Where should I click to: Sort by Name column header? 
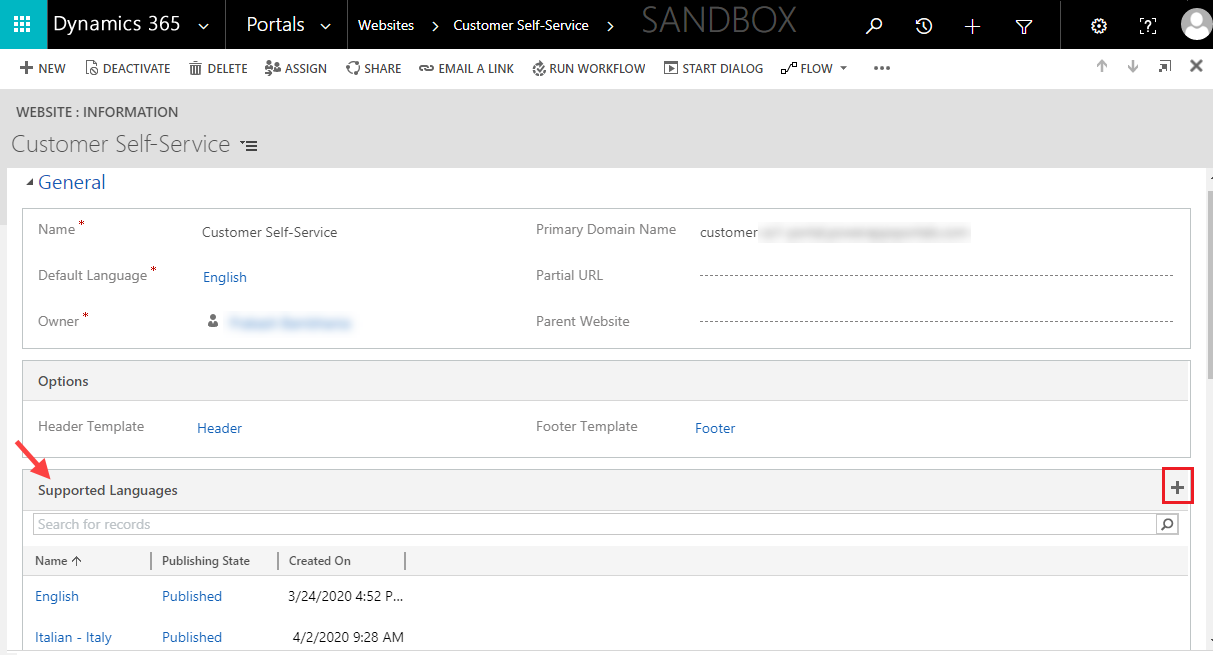58,561
